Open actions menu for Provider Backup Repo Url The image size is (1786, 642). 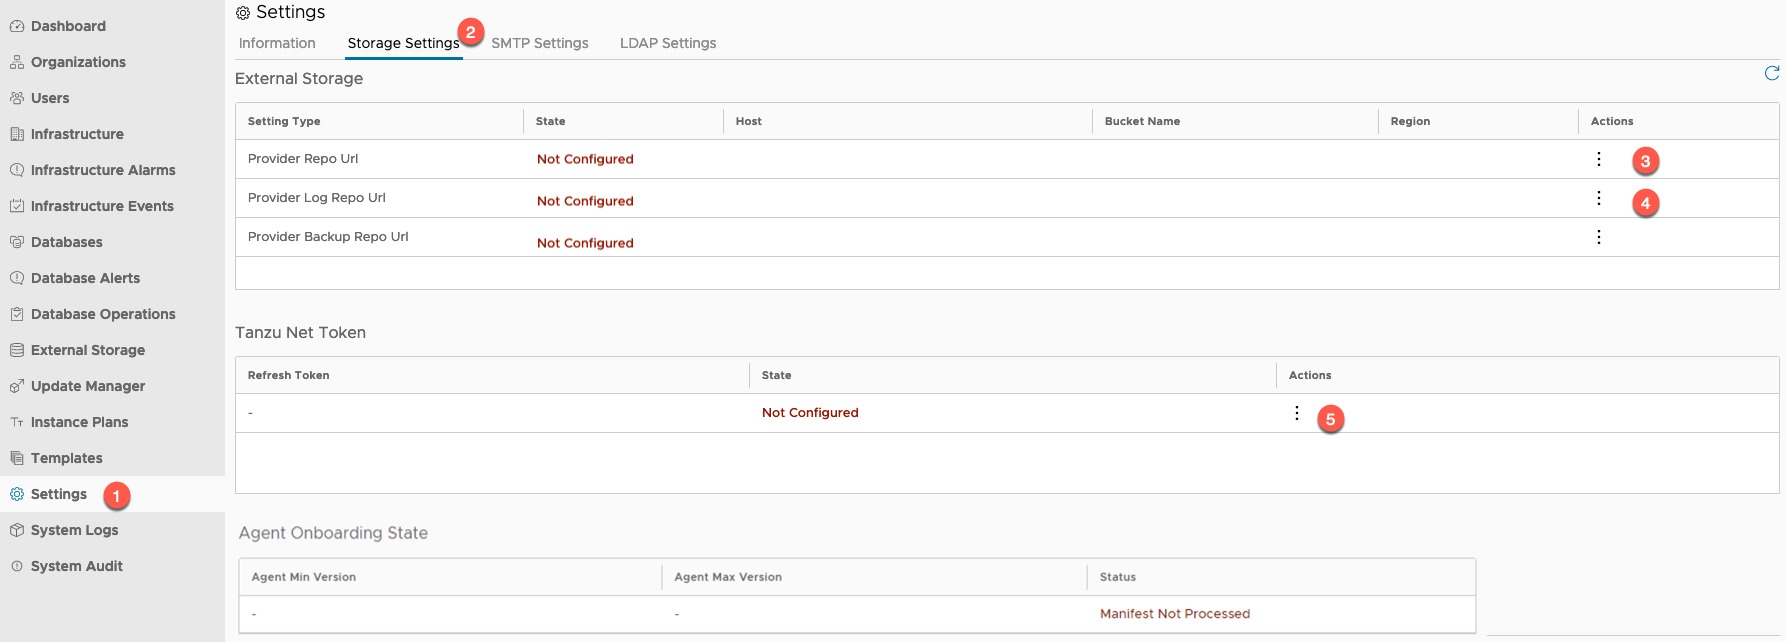pyautogui.click(x=1599, y=237)
